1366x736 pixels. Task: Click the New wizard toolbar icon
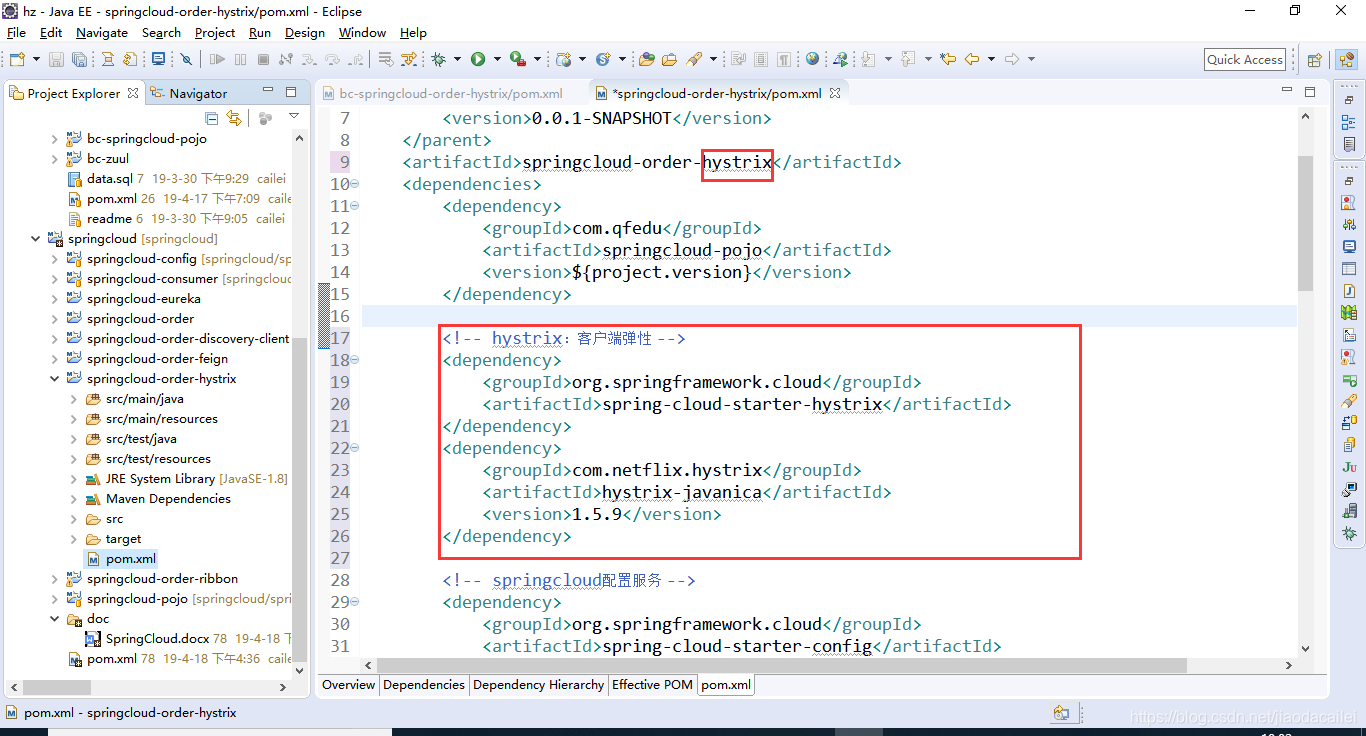[17, 59]
